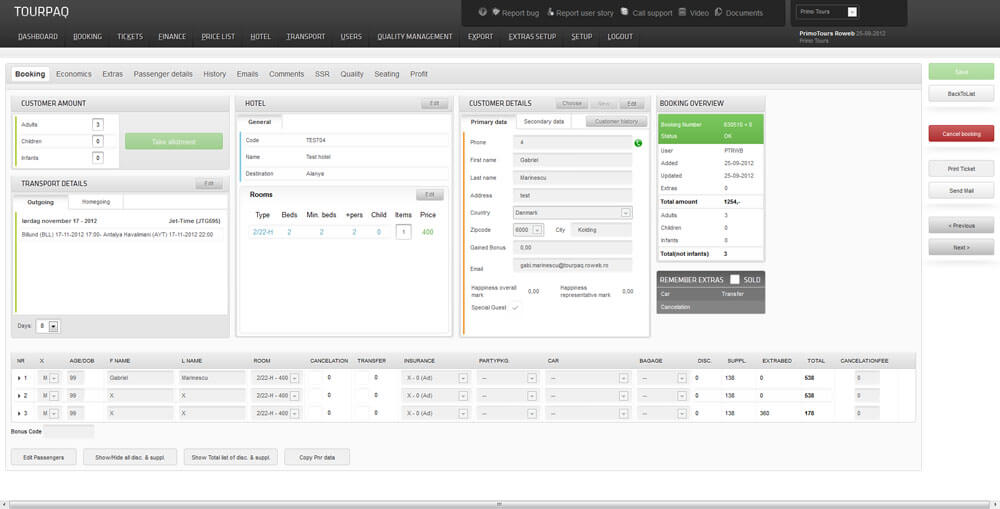Click the help question mark icon
The height and width of the screenshot is (509, 1000).
tap(482, 12)
